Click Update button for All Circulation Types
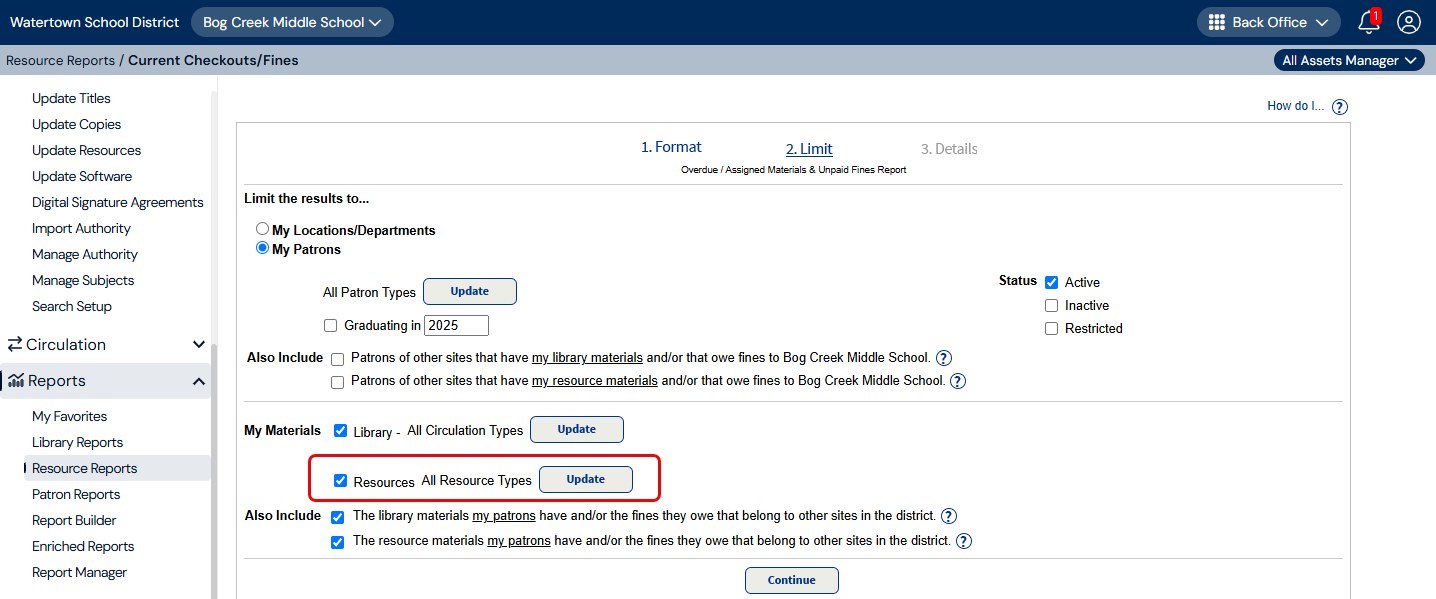 click(577, 430)
